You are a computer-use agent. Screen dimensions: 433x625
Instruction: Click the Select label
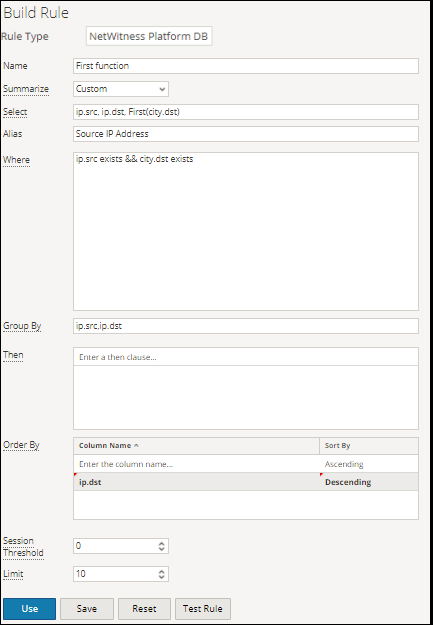coord(15,112)
